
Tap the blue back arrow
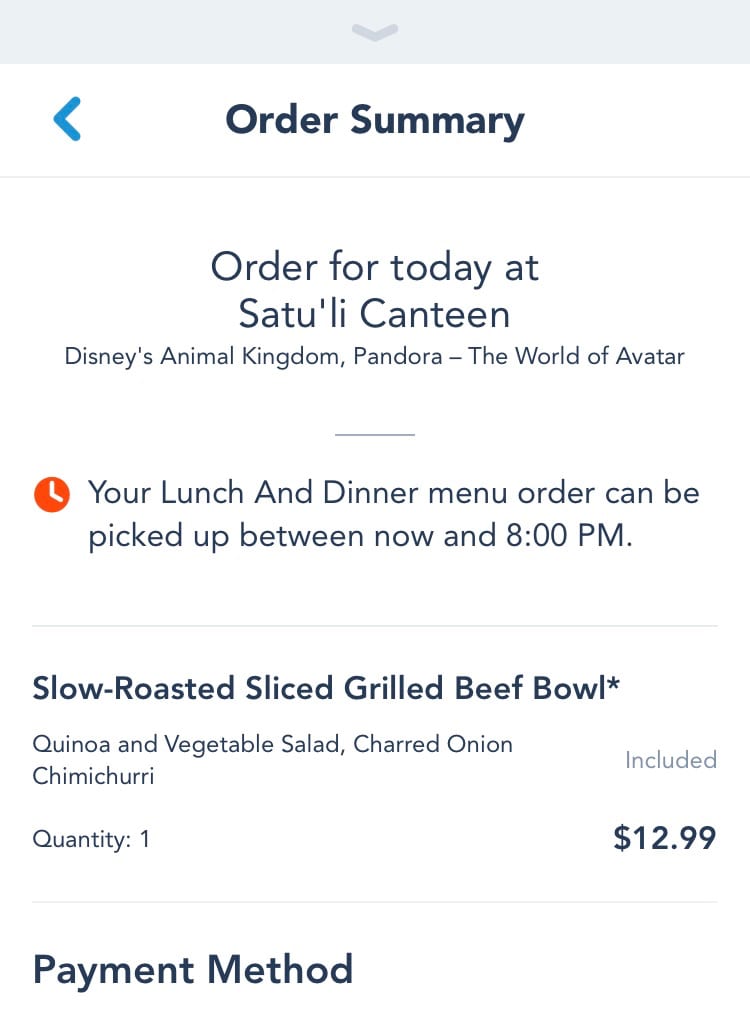67,119
